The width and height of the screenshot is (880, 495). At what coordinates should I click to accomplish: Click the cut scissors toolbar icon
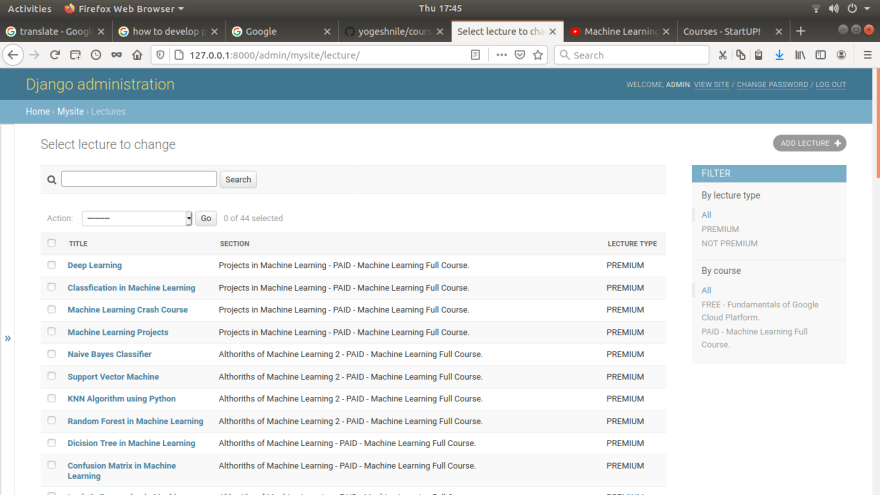click(x=722, y=55)
